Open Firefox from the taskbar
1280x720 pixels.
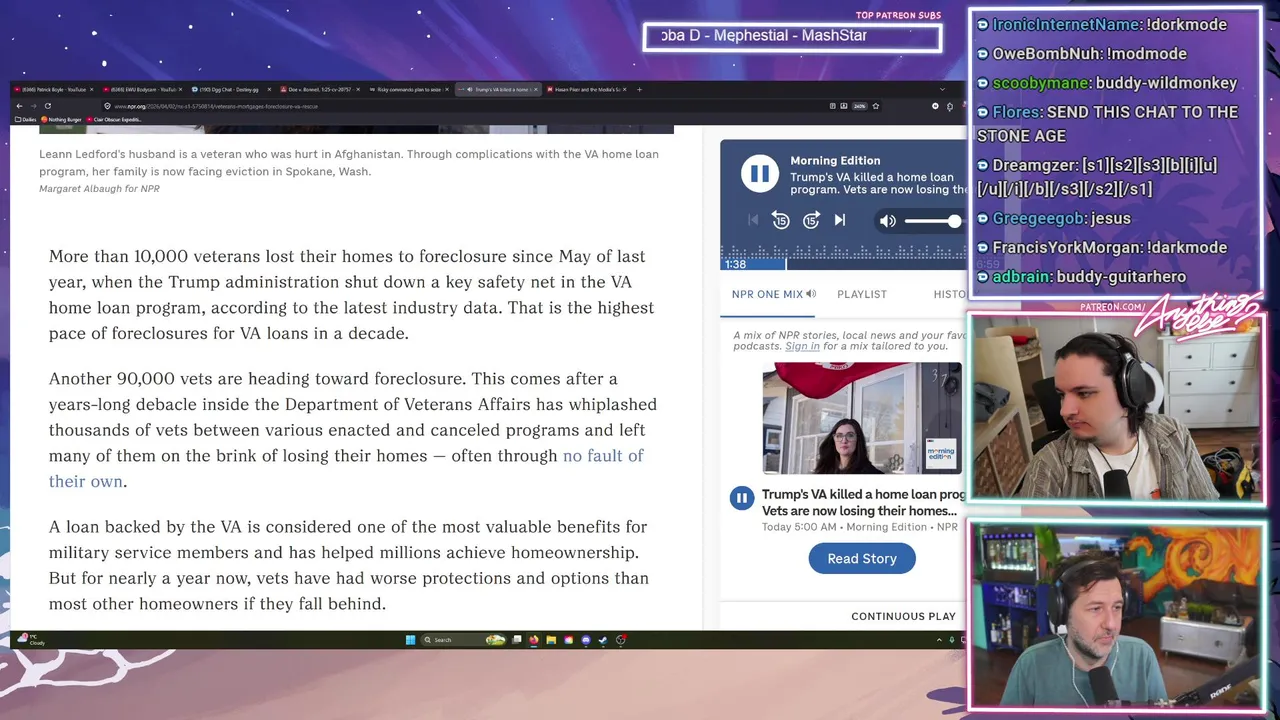(x=534, y=640)
